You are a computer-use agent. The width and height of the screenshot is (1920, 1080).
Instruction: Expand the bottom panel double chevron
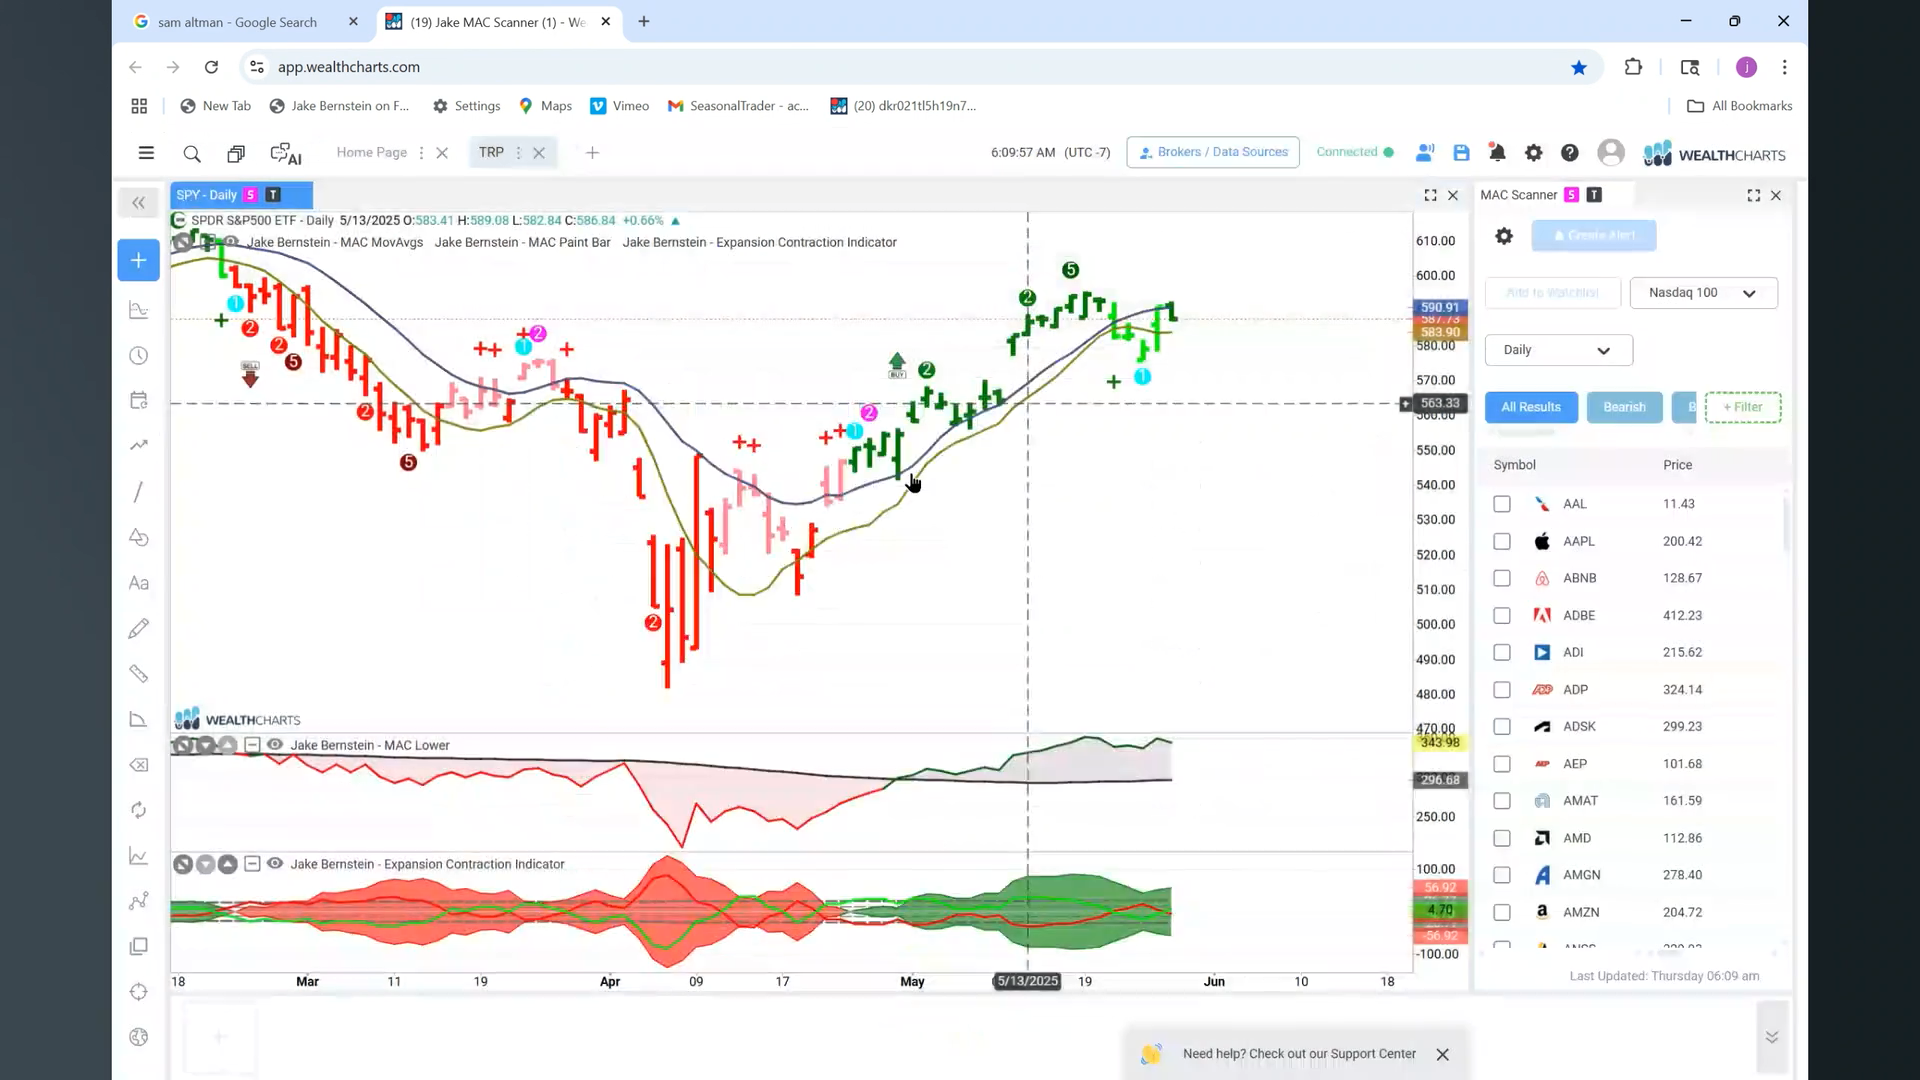(x=1771, y=1037)
